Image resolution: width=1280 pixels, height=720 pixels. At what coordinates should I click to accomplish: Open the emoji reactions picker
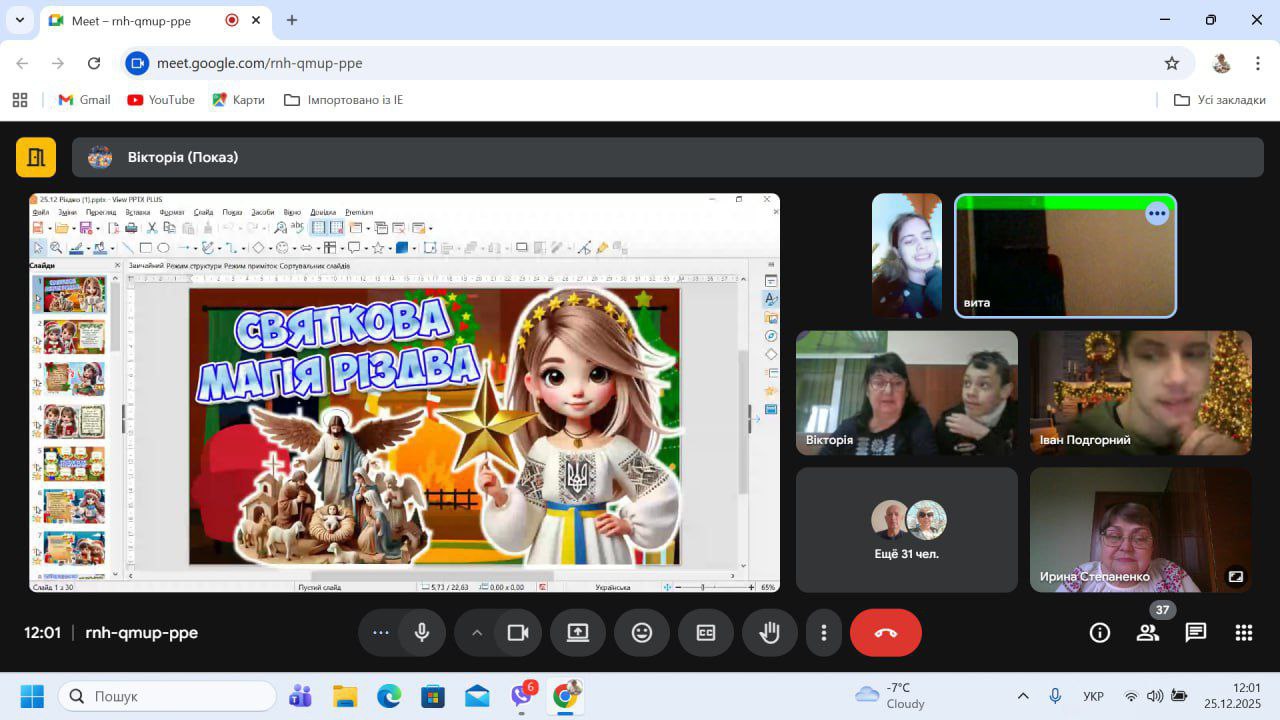click(642, 633)
